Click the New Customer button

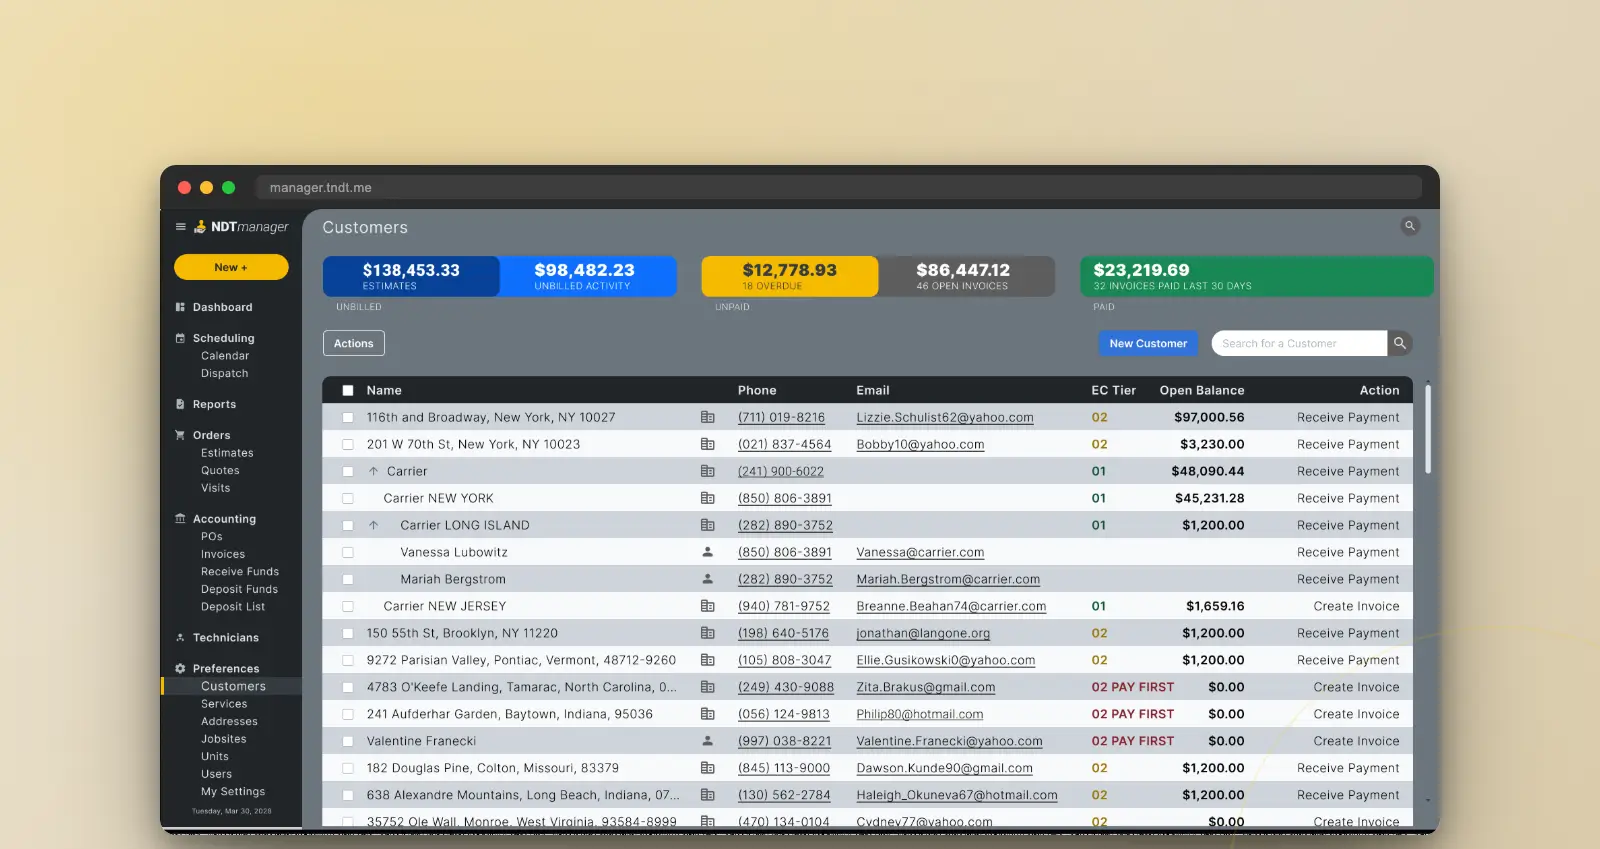(1148, 343)
